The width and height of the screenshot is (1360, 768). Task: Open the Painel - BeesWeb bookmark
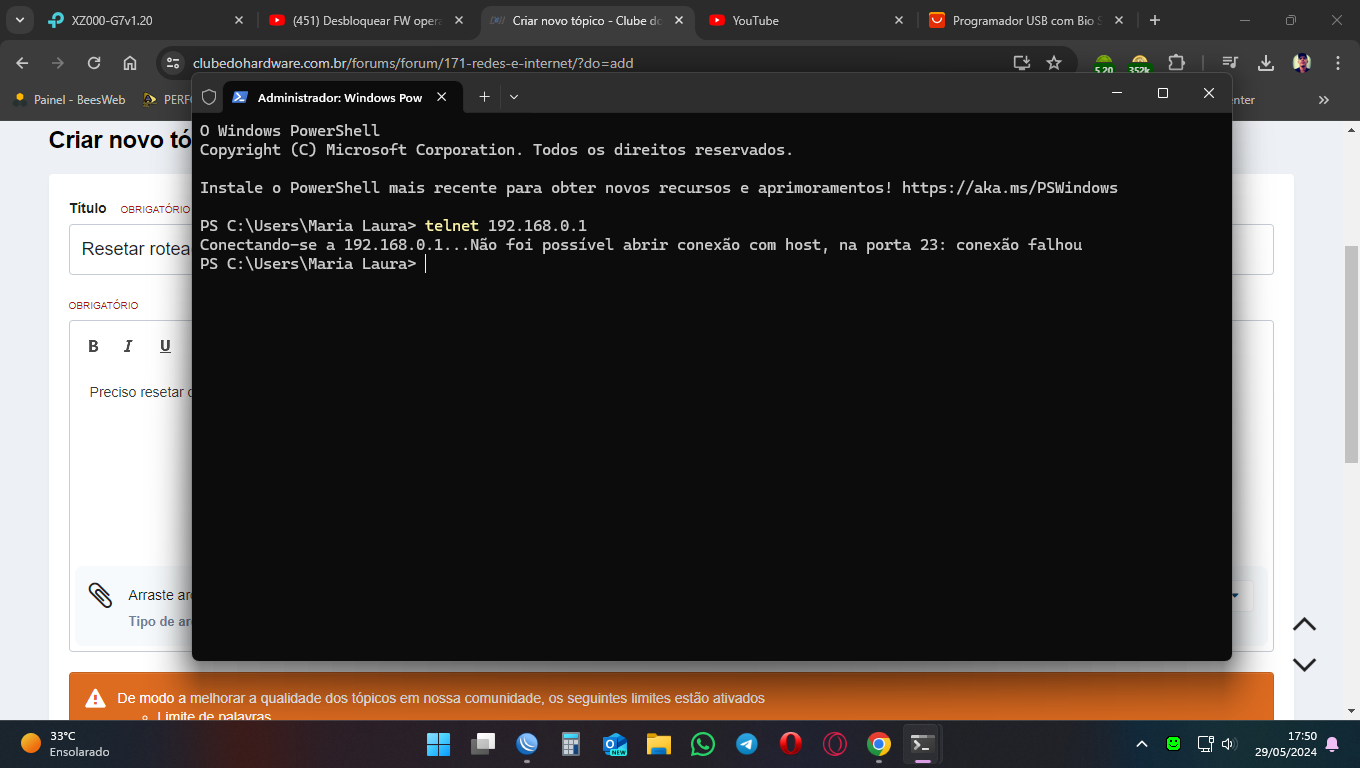69,100
